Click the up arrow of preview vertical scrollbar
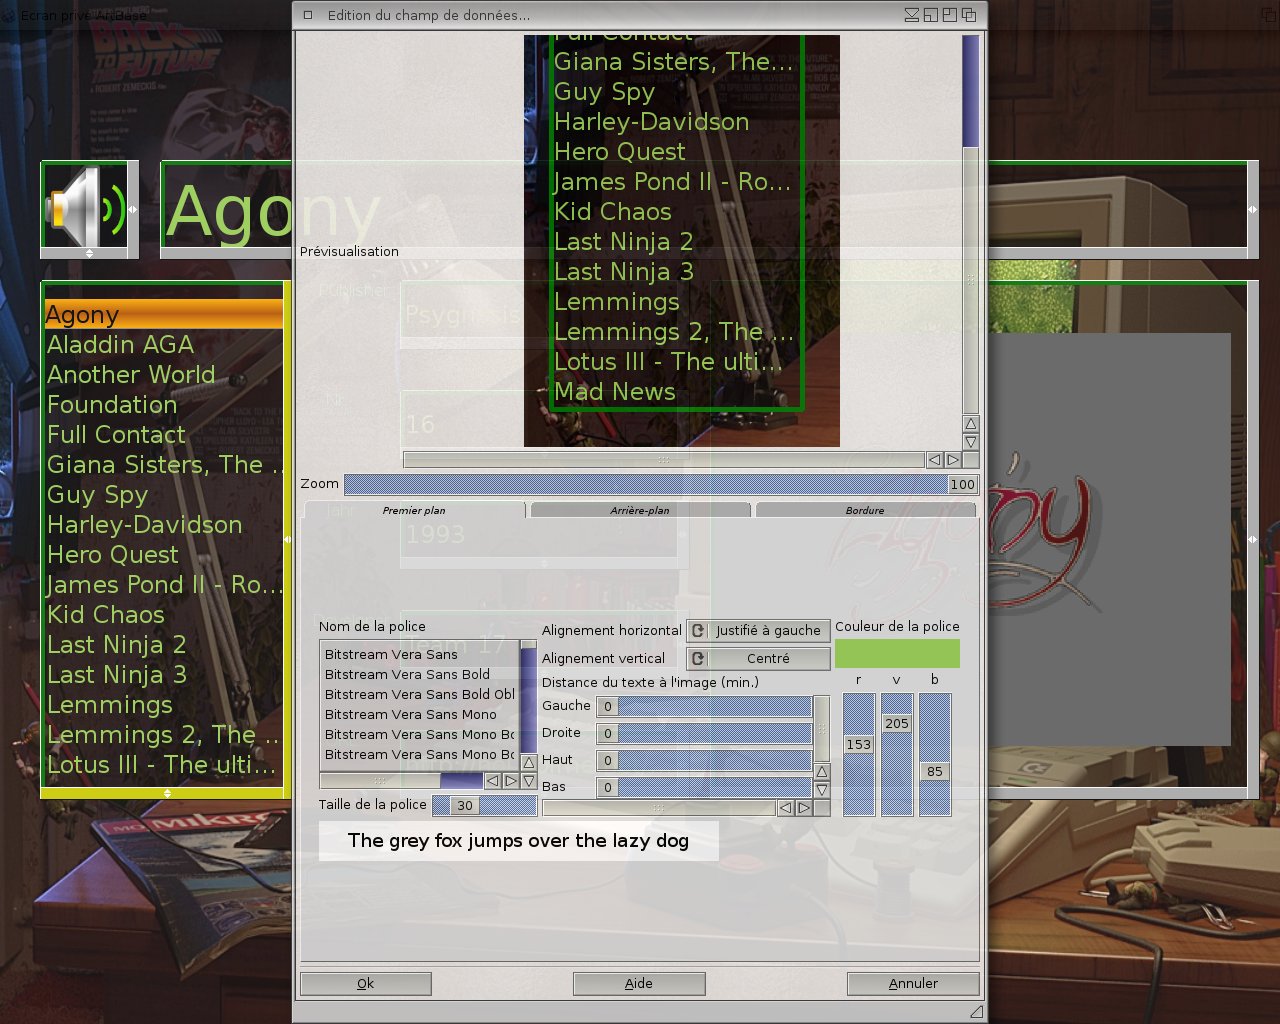The width and height of the screenshot is (1280, 1024). (x=970, y=424)
